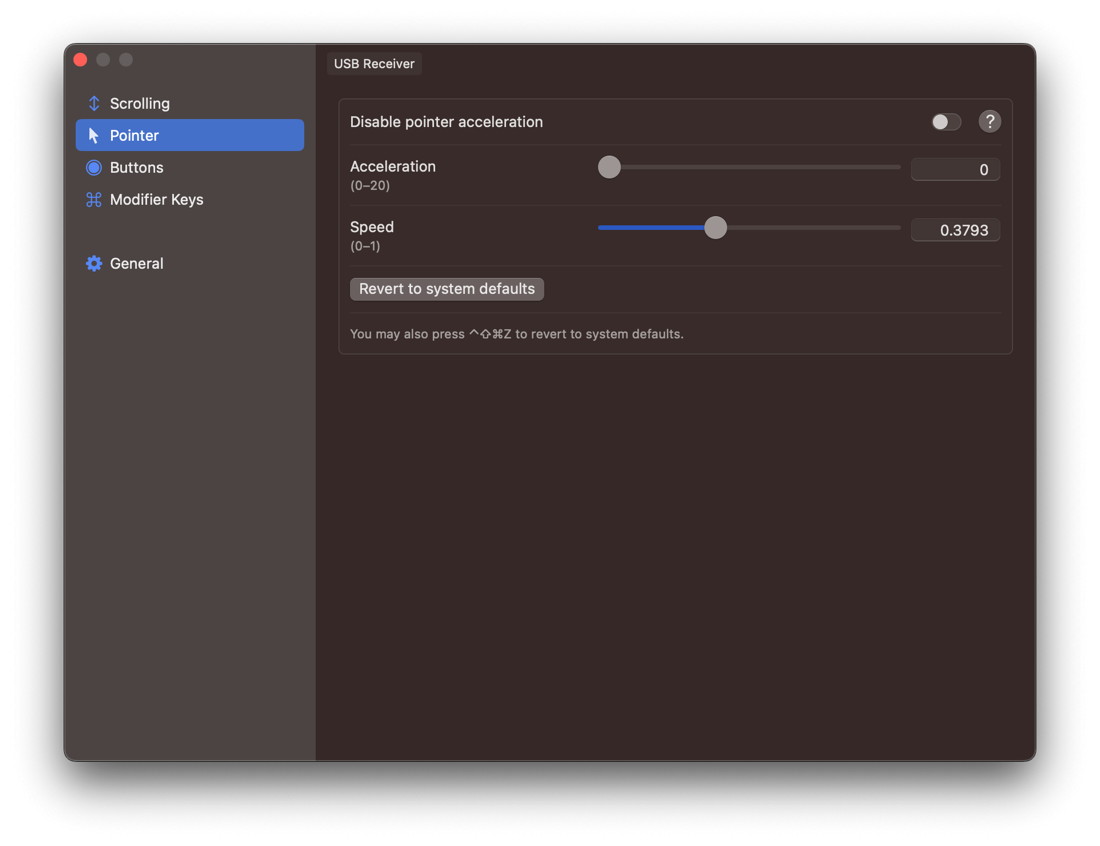Toggle Disable pointer acceleration switch
The image size is (1100, 846).
pos(945,122)
